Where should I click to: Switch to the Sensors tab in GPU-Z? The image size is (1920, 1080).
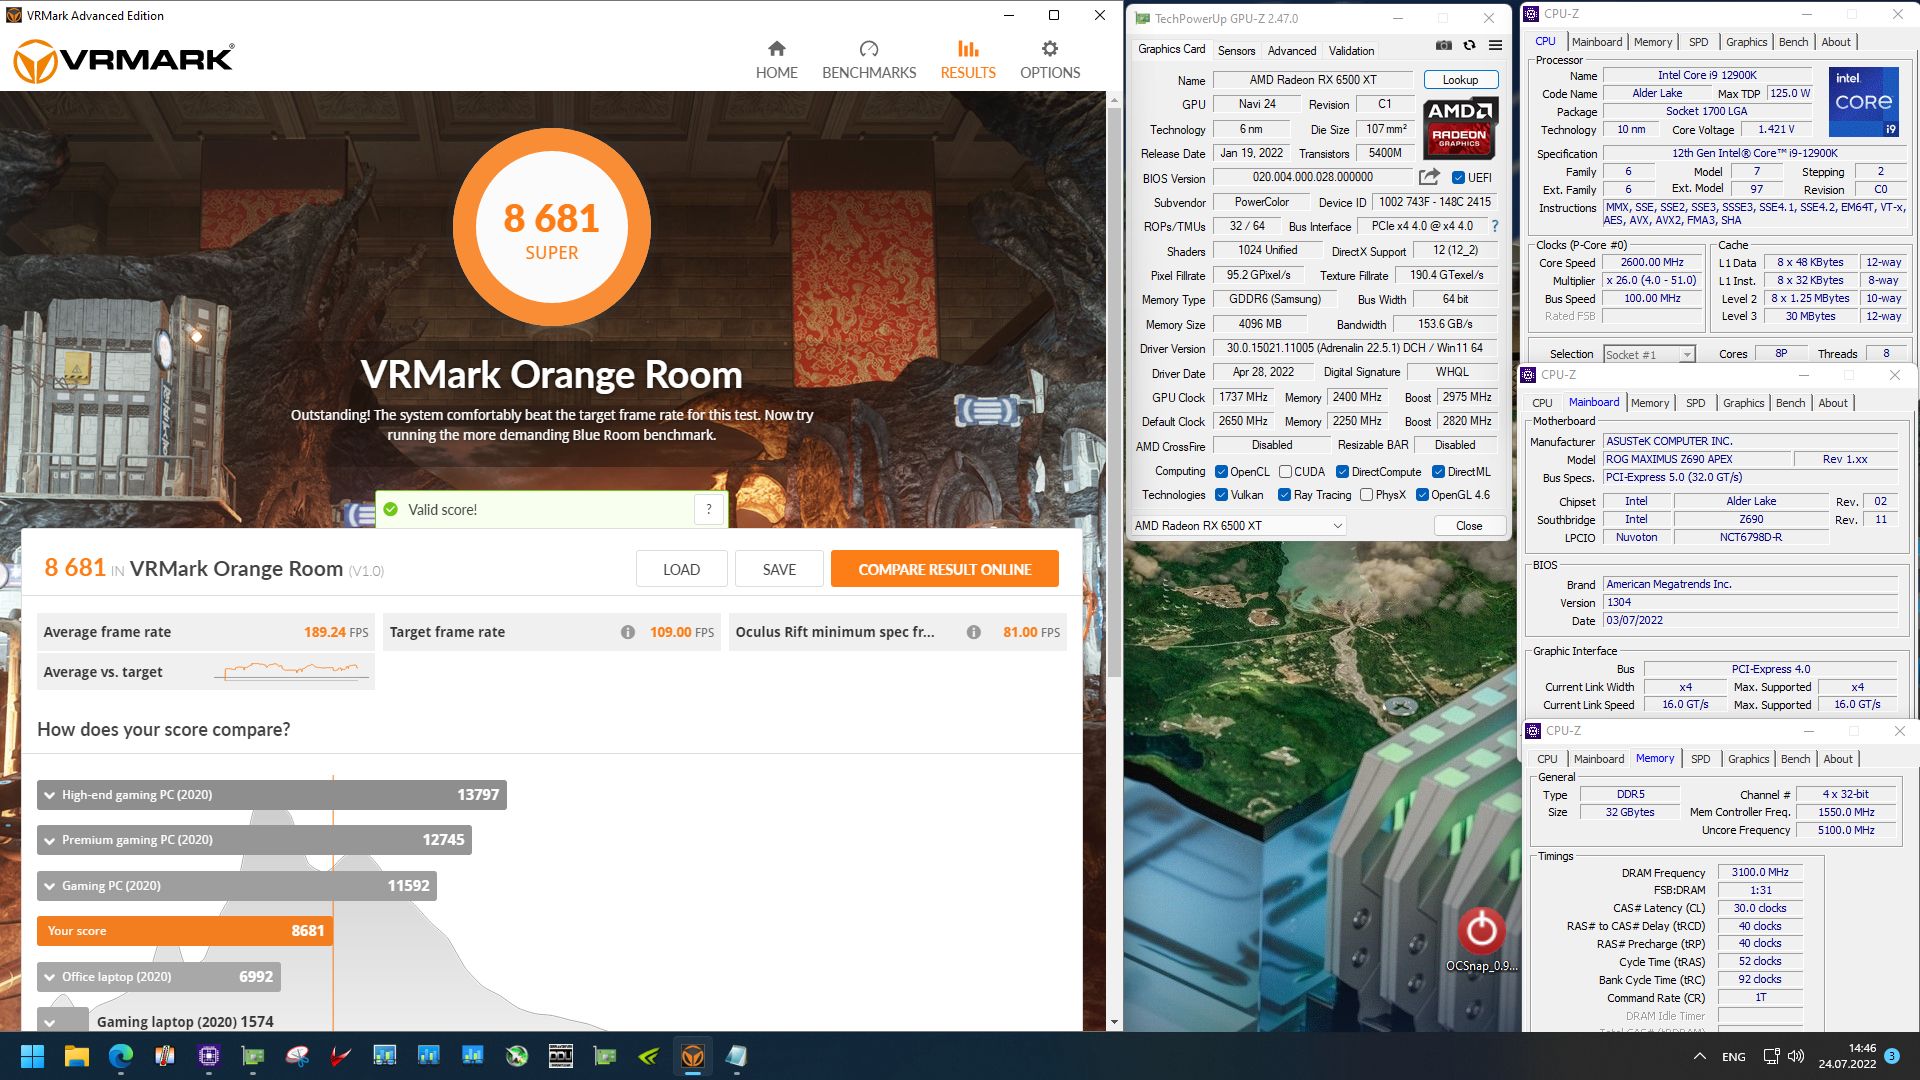(x=1236, y=50)
